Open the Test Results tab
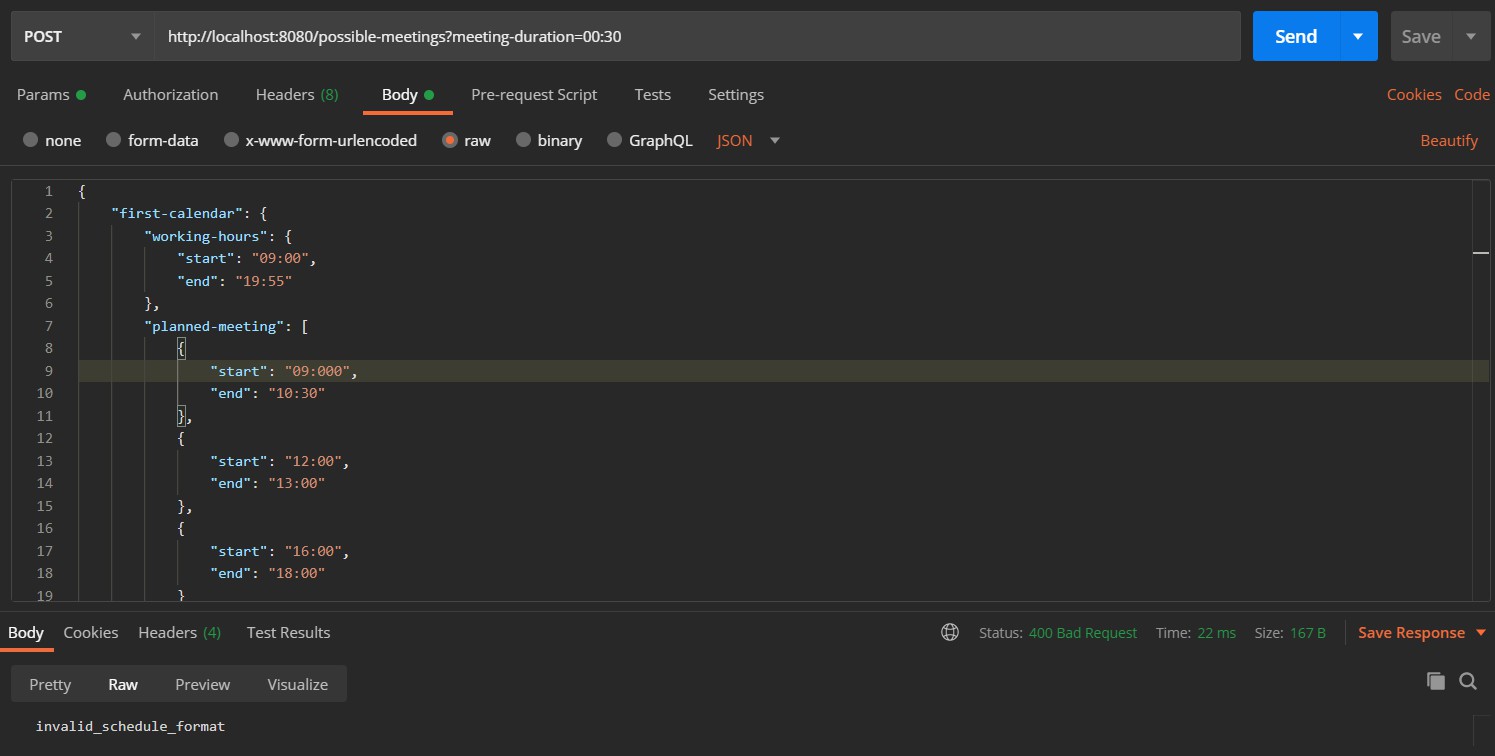 (x=288, y=632)
